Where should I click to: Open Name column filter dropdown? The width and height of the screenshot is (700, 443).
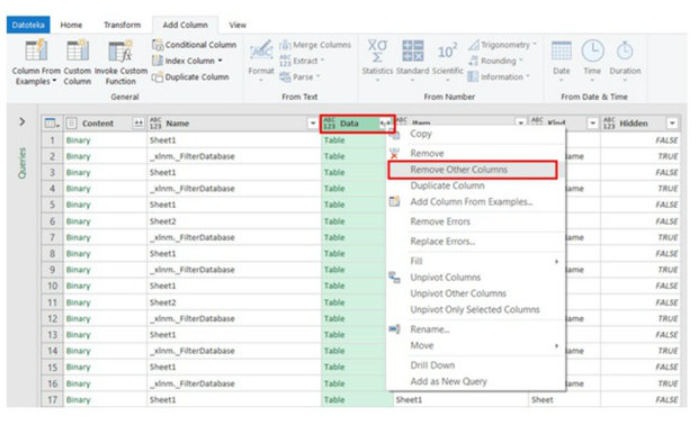(313, 124)
